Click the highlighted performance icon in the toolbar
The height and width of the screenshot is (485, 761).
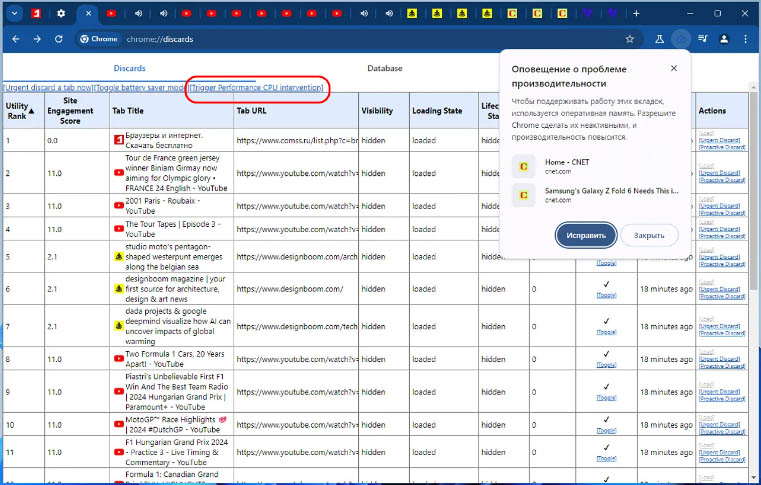tap(681, 39)
